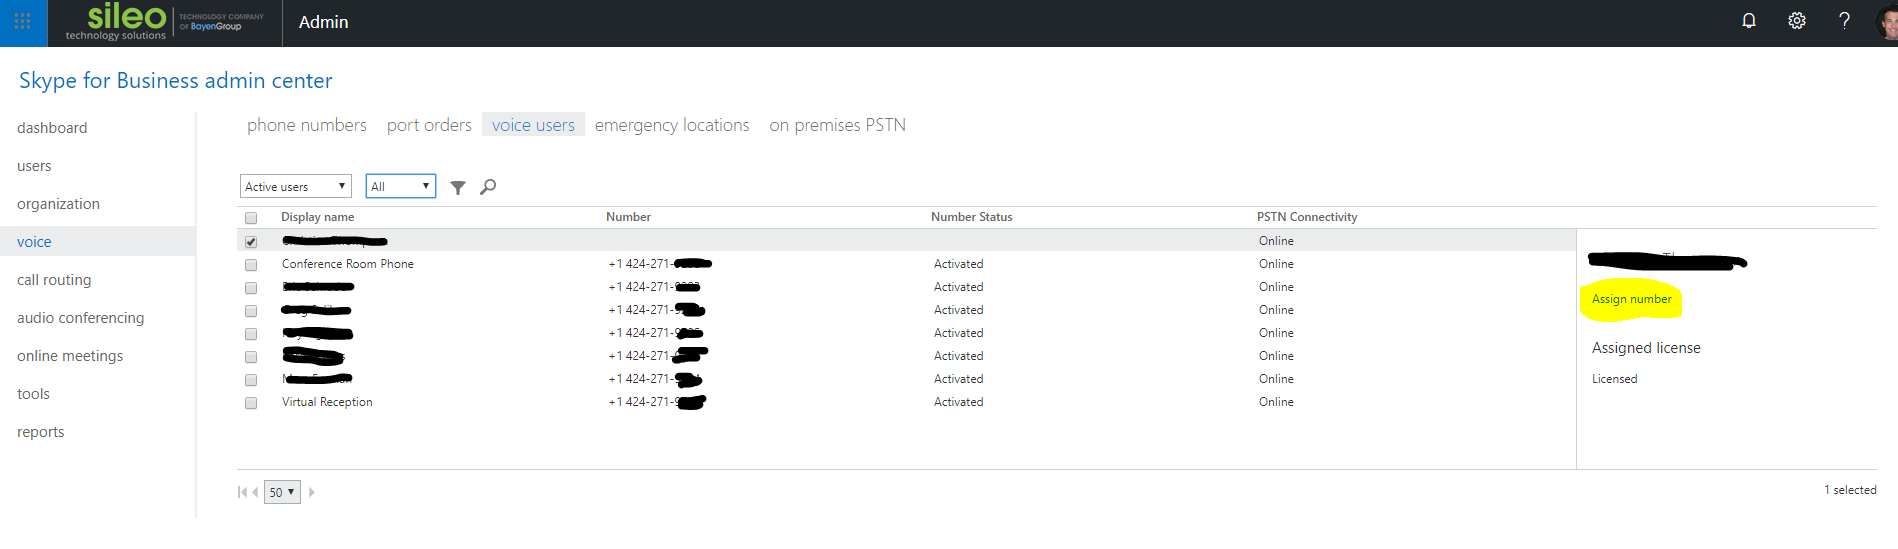Sort by Number column header
The width and height of the screenshot is (1898, 549).
pyautogui.click(x=628, y=217)
